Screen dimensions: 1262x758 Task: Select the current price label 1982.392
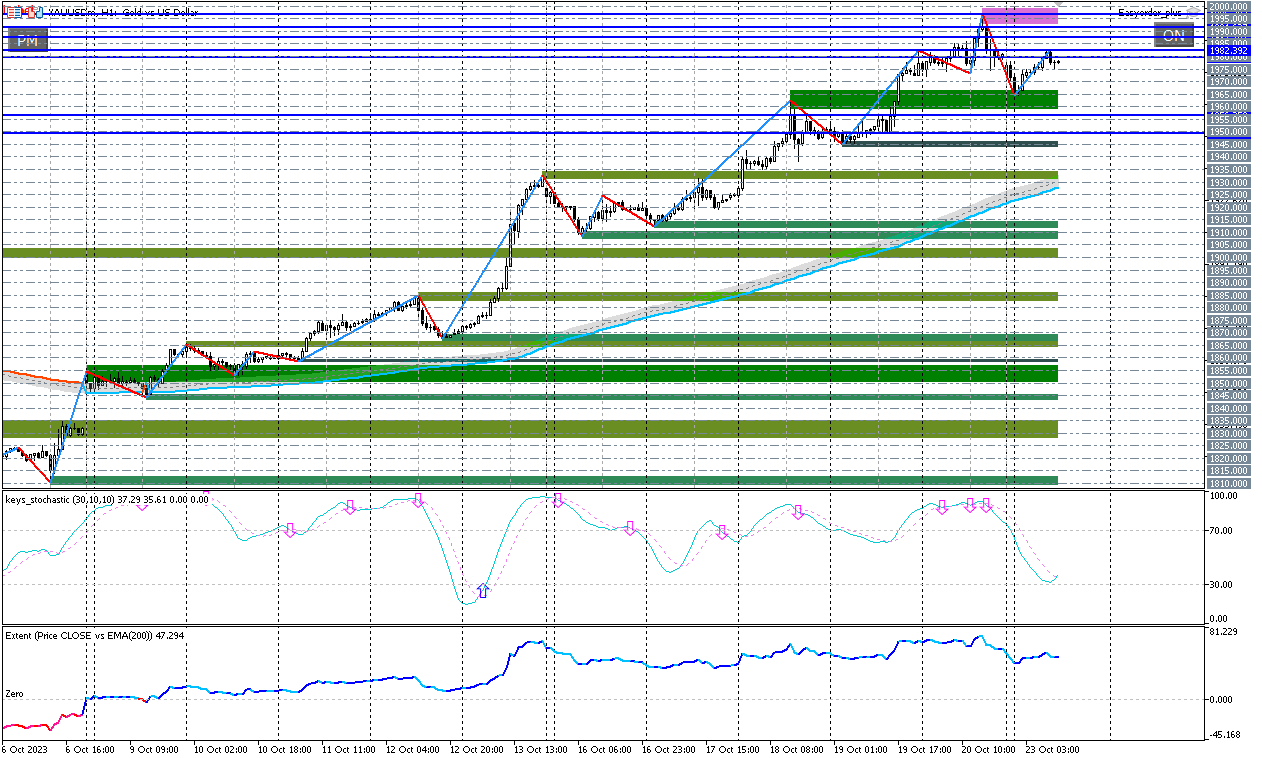[1228, 50]
